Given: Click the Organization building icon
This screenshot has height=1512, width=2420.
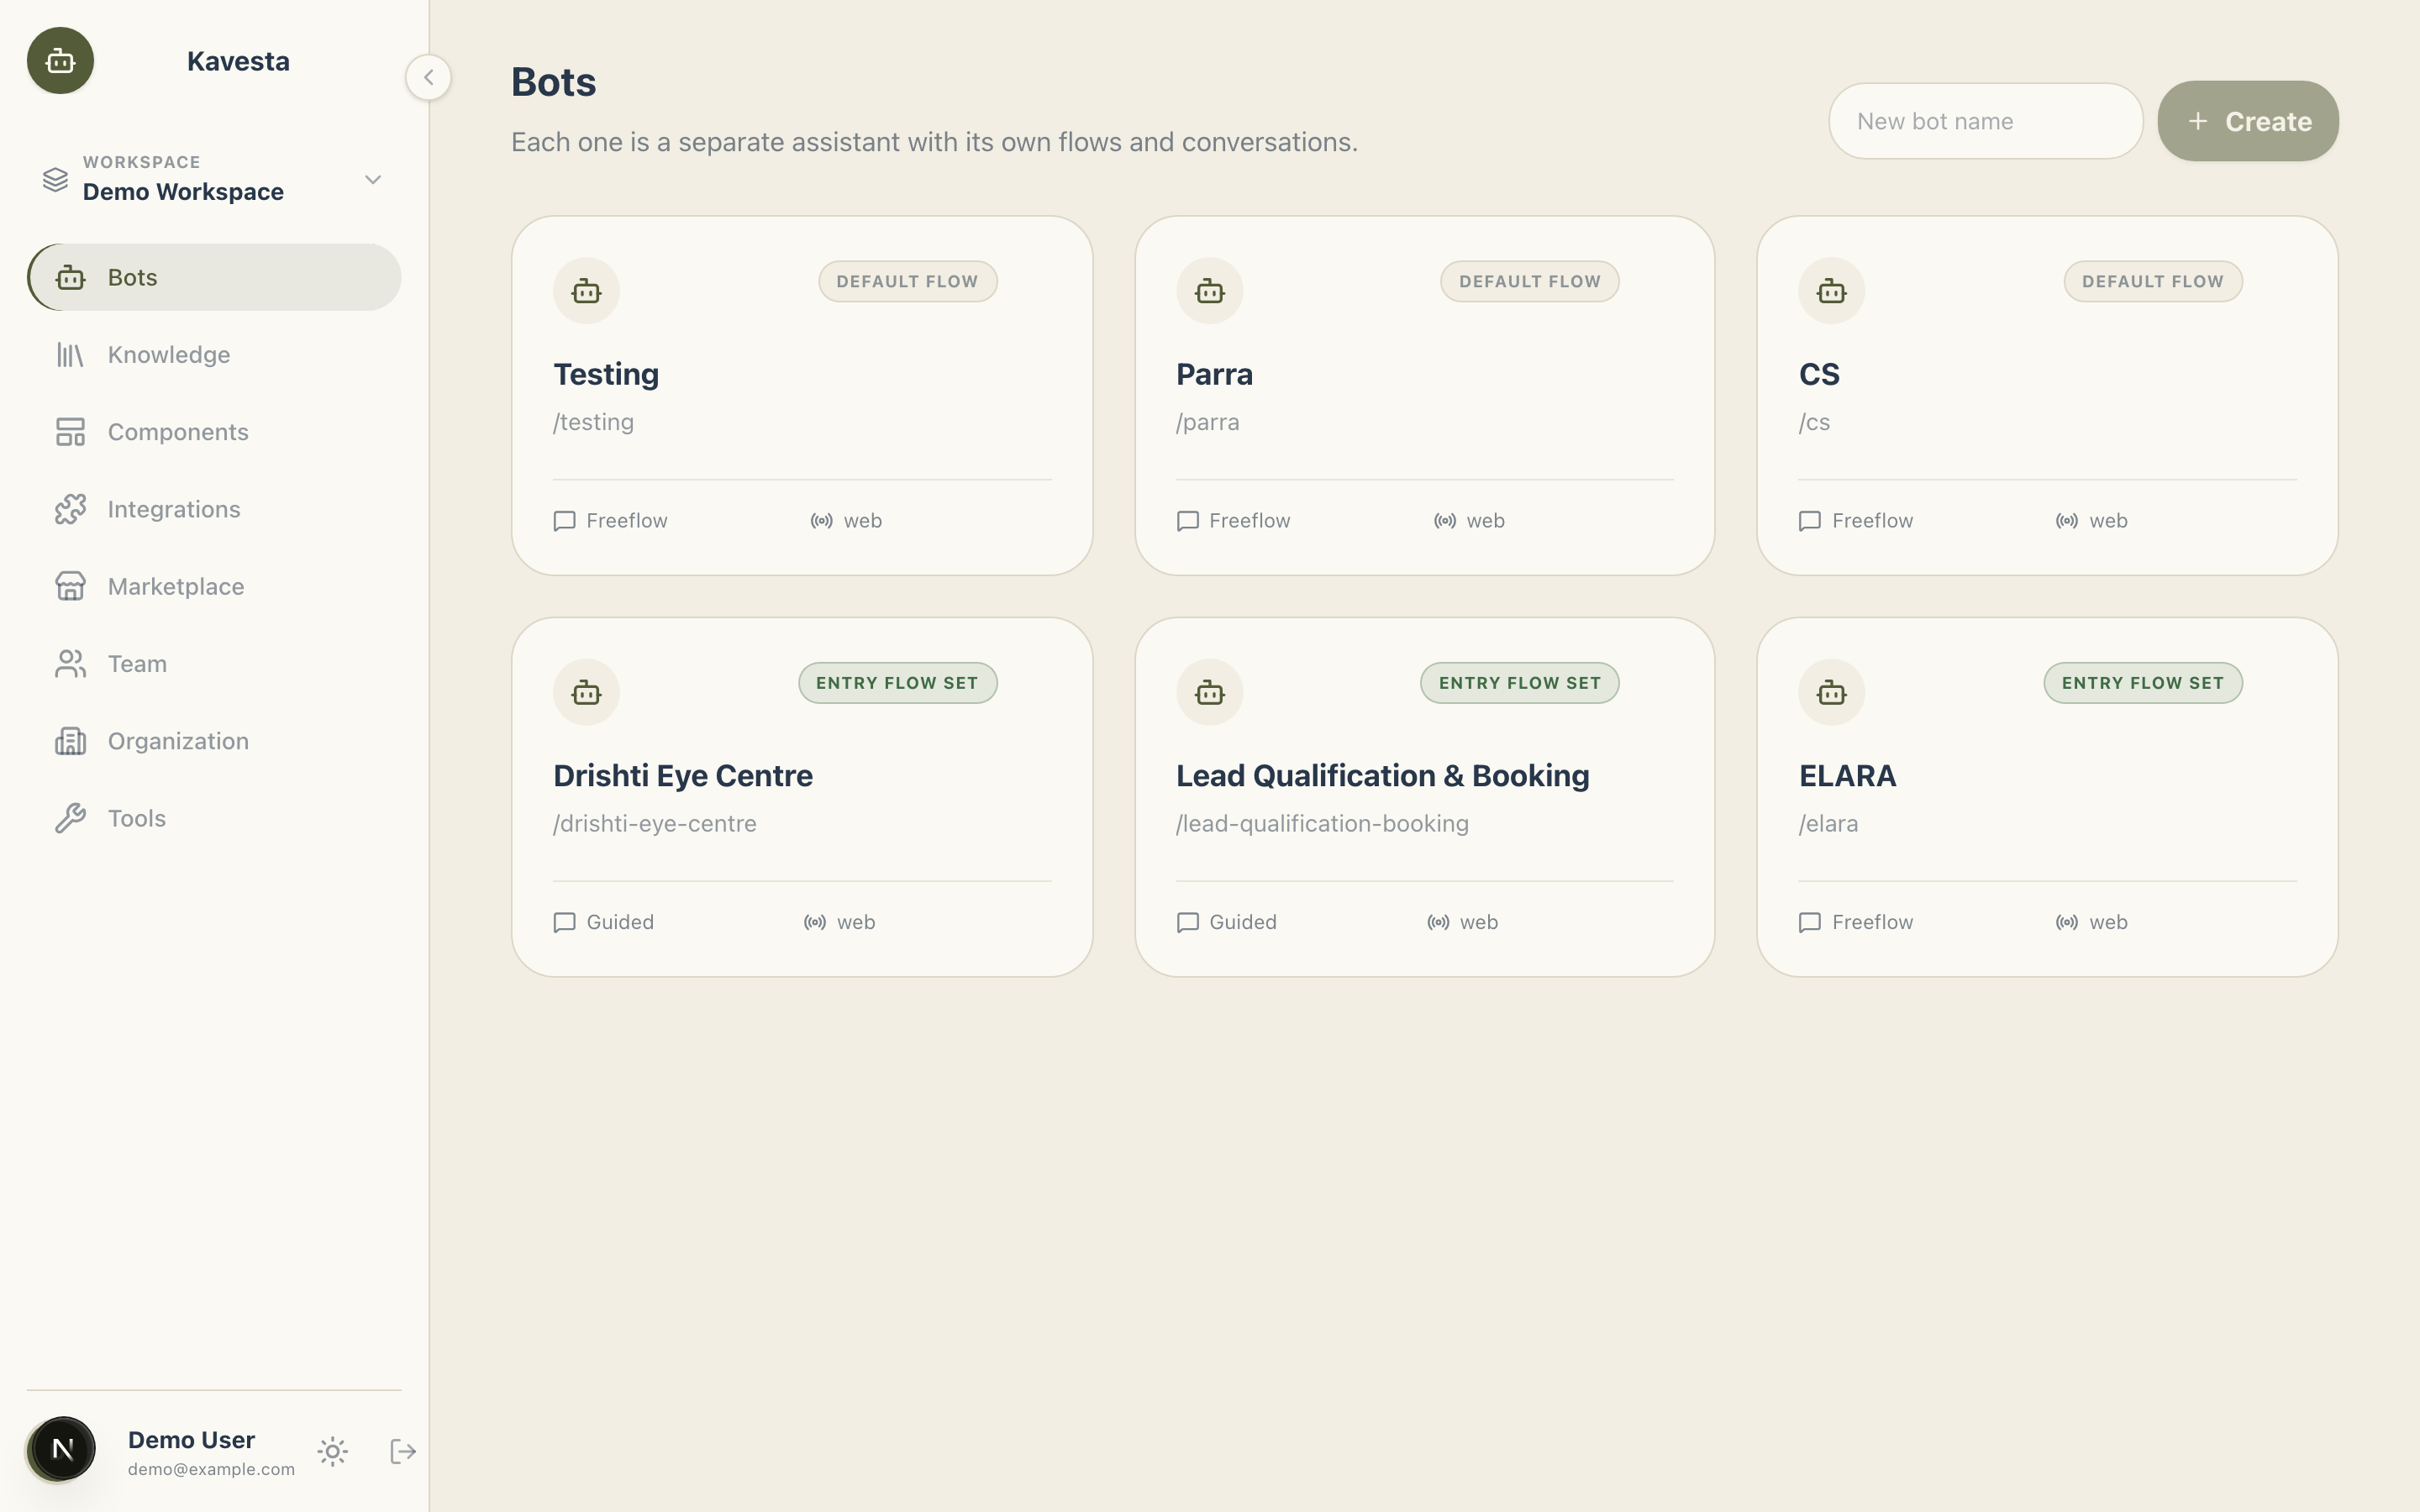Looking at the screenshot, I should [70, 741].
